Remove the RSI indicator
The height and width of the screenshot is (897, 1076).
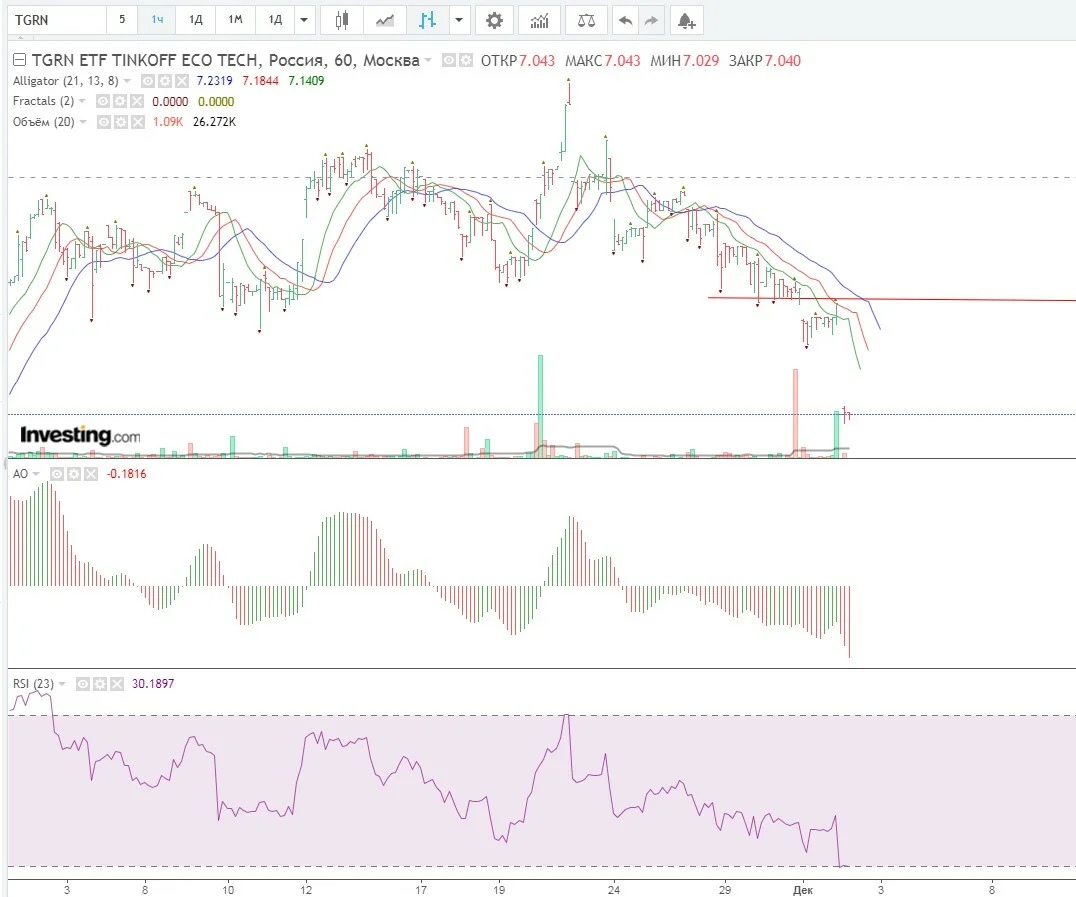(117, 684)
